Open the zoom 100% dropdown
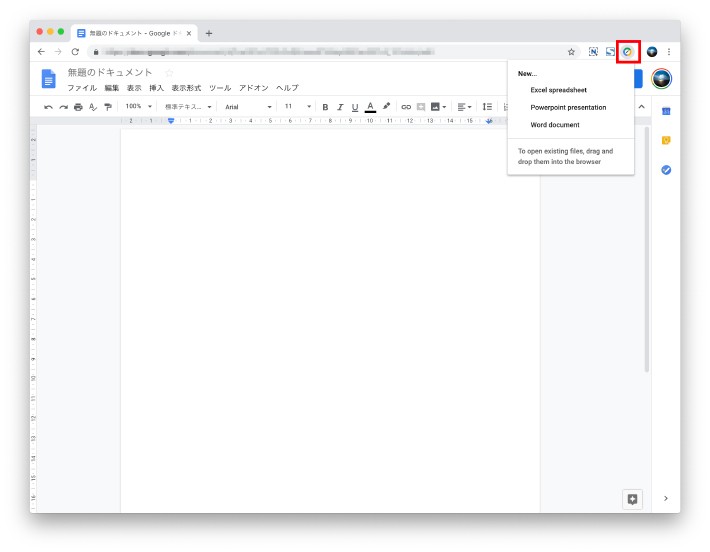Image resolution: width=710 pixels, height=552 pixels. pos(139,106)
